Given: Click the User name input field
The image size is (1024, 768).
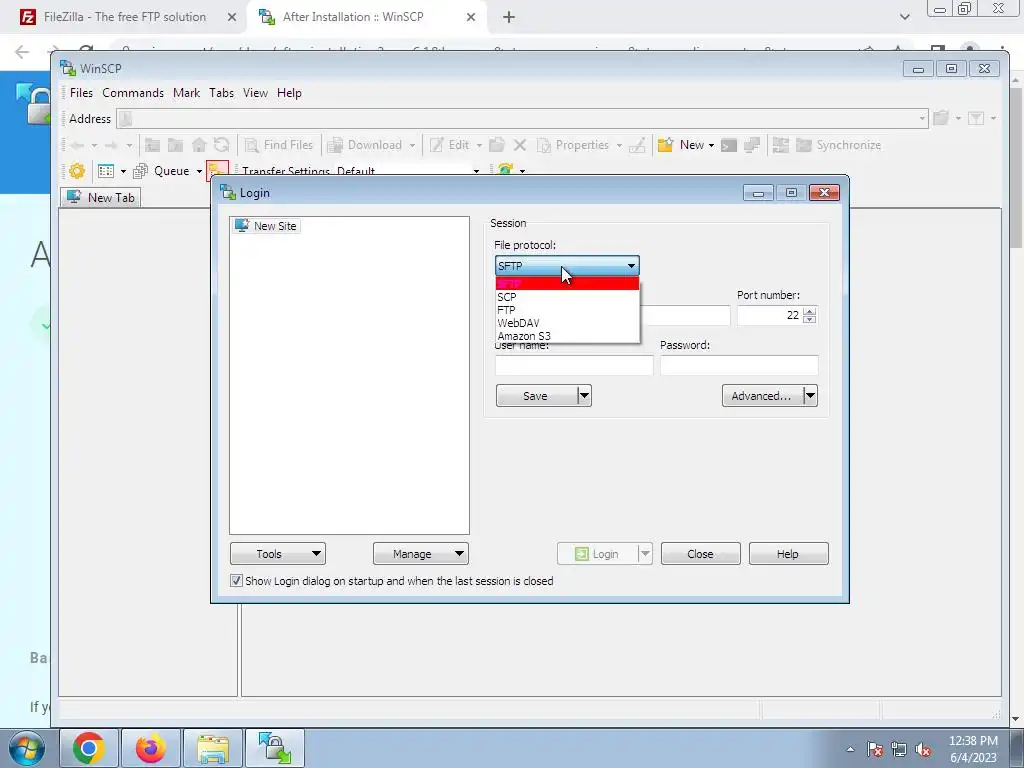Looking at the screenshot, I should [574, 365].
